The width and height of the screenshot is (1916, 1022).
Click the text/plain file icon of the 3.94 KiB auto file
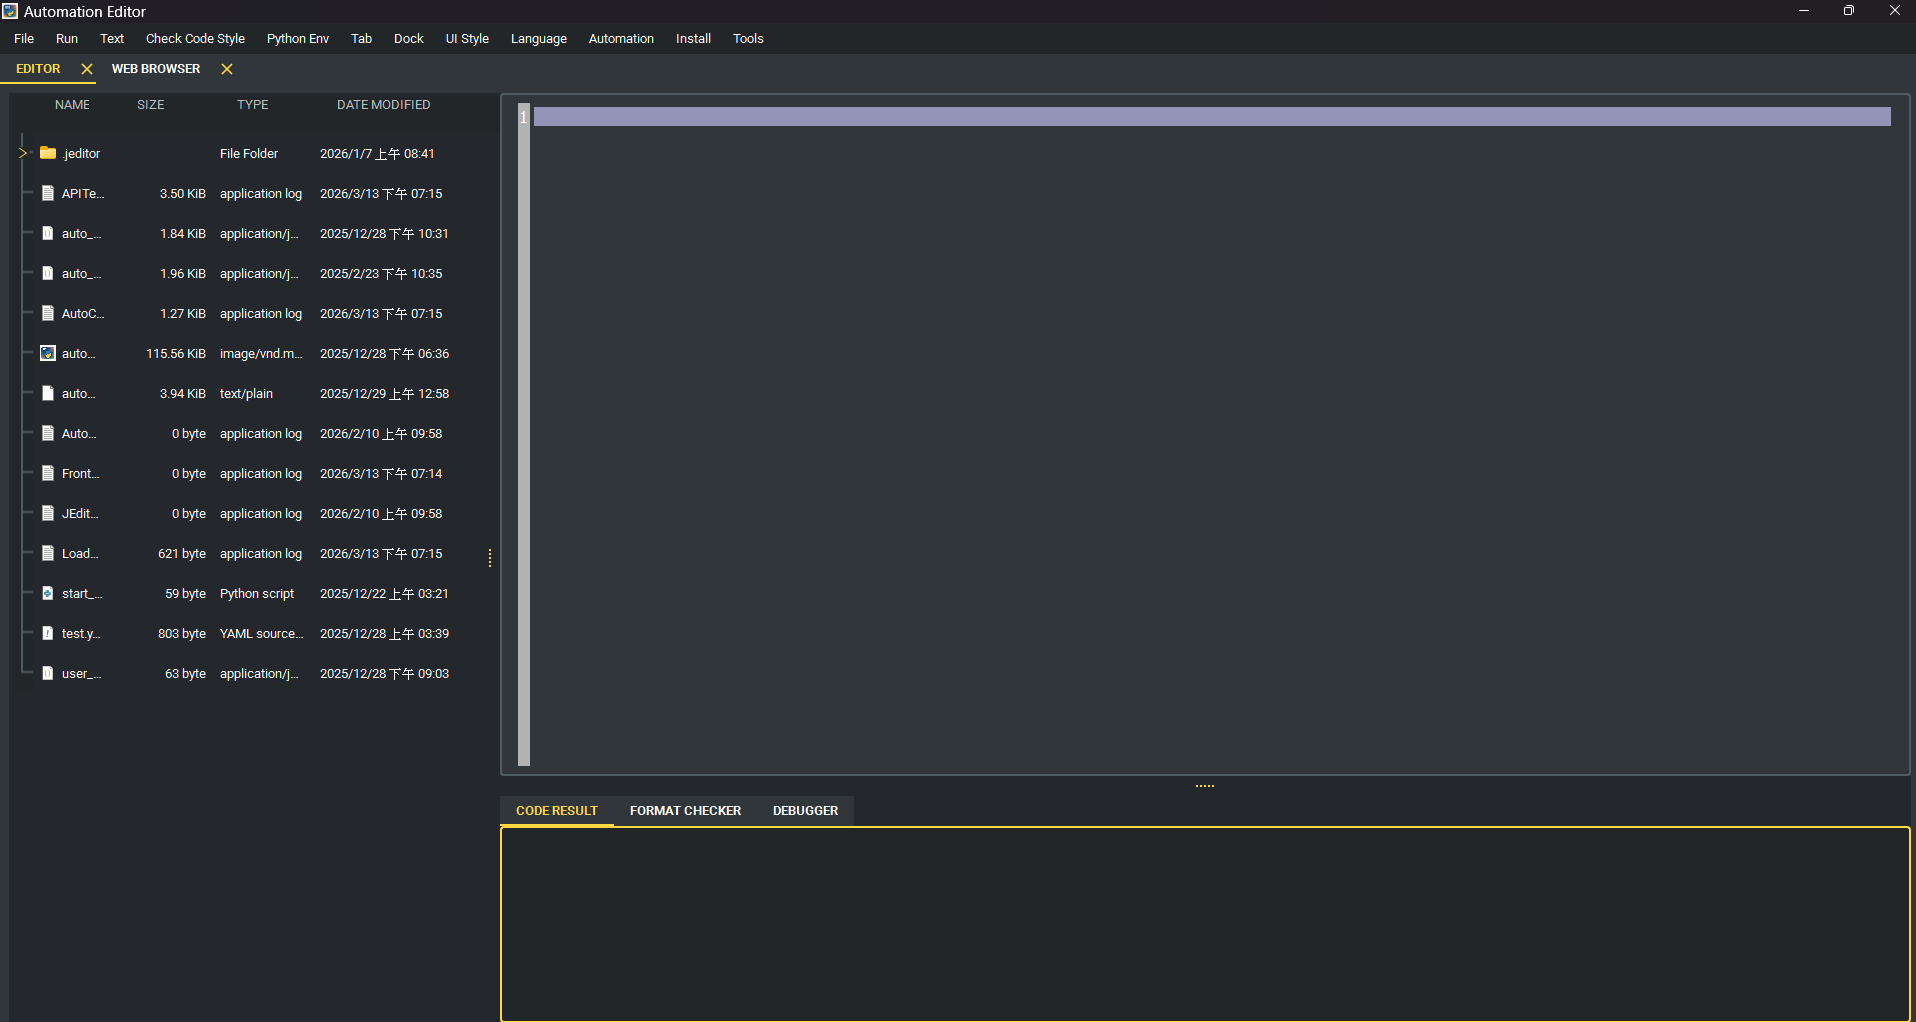47,392
